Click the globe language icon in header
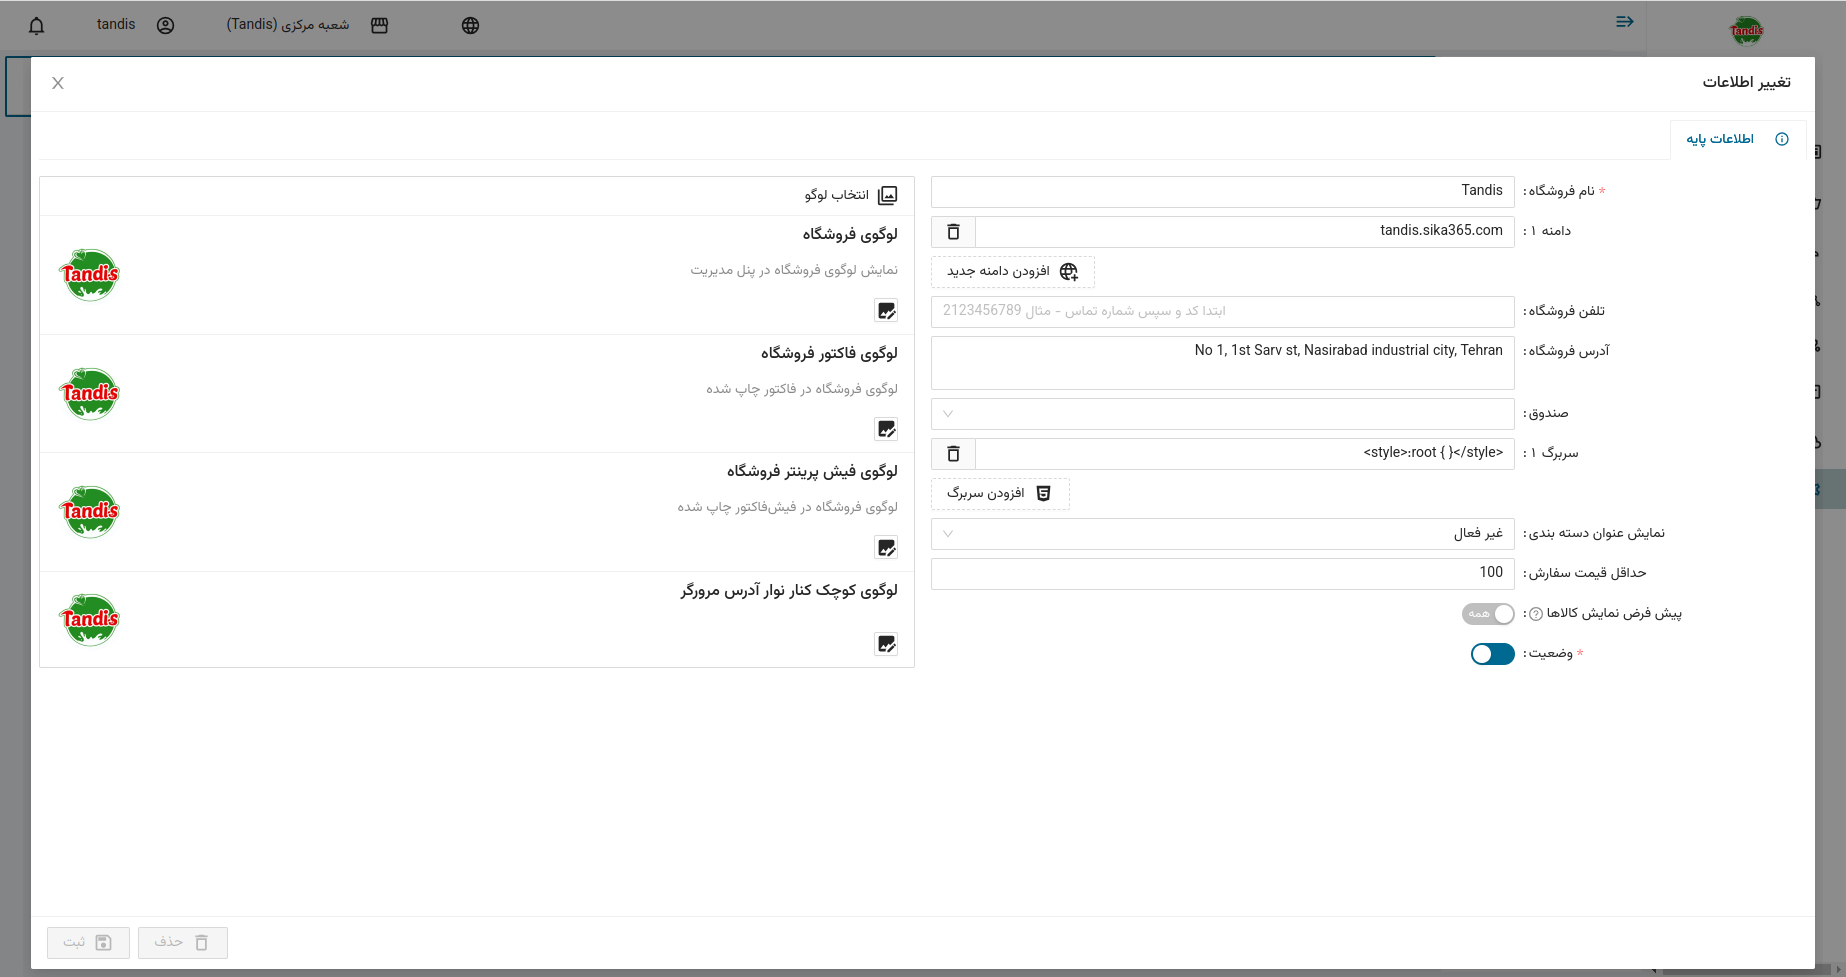This screenshot has width=1846, height=977. (x=470, y=26)
